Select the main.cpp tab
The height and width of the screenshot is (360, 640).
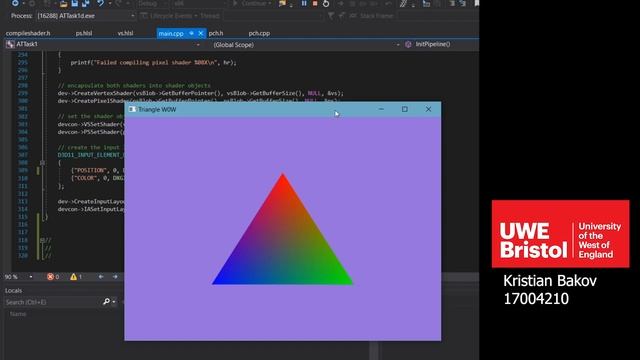171,33
